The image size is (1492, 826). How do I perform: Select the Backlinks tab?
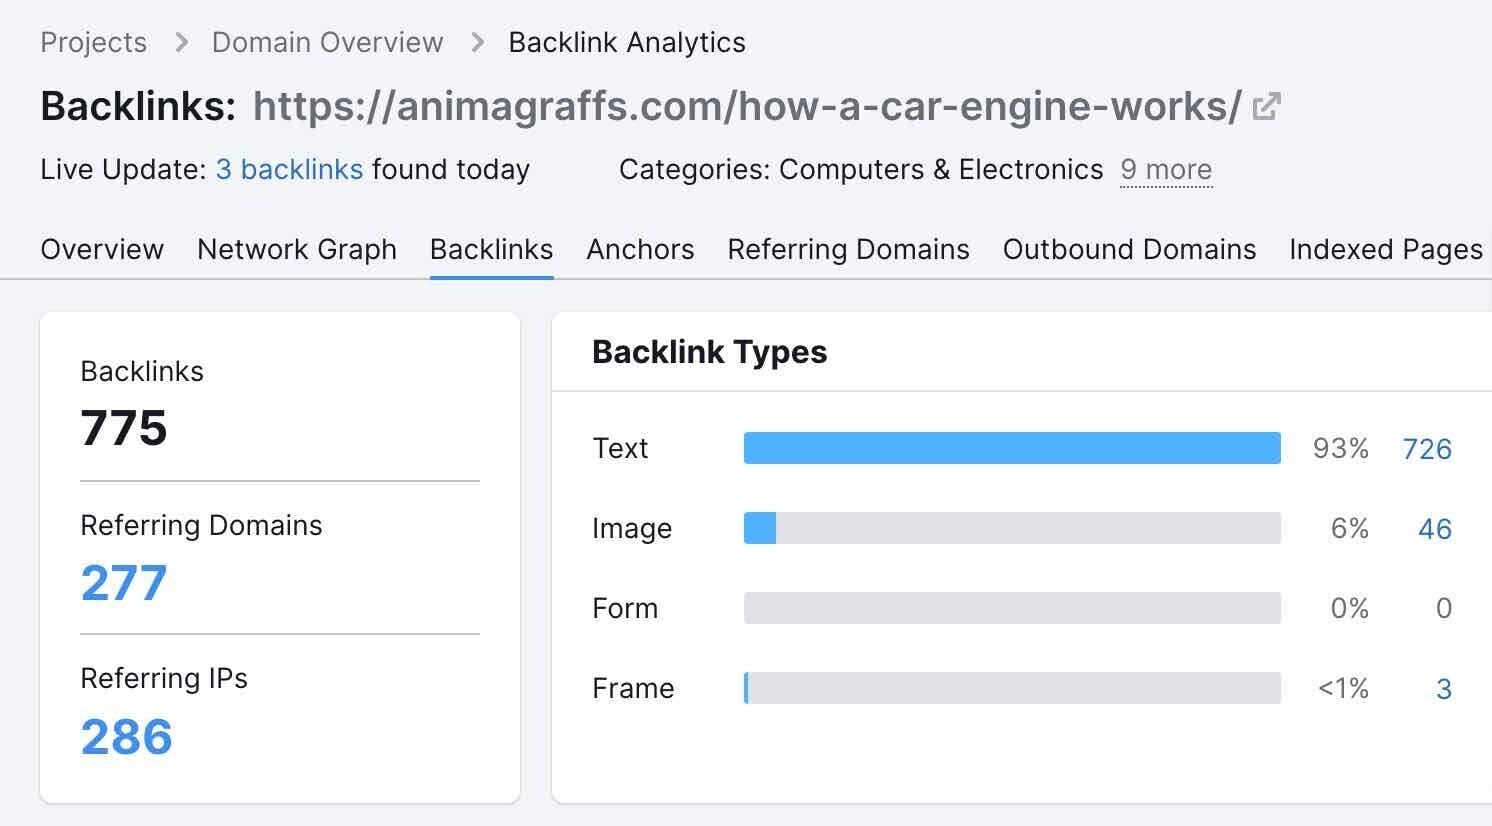pyautogui.click(x=491, y=249)
